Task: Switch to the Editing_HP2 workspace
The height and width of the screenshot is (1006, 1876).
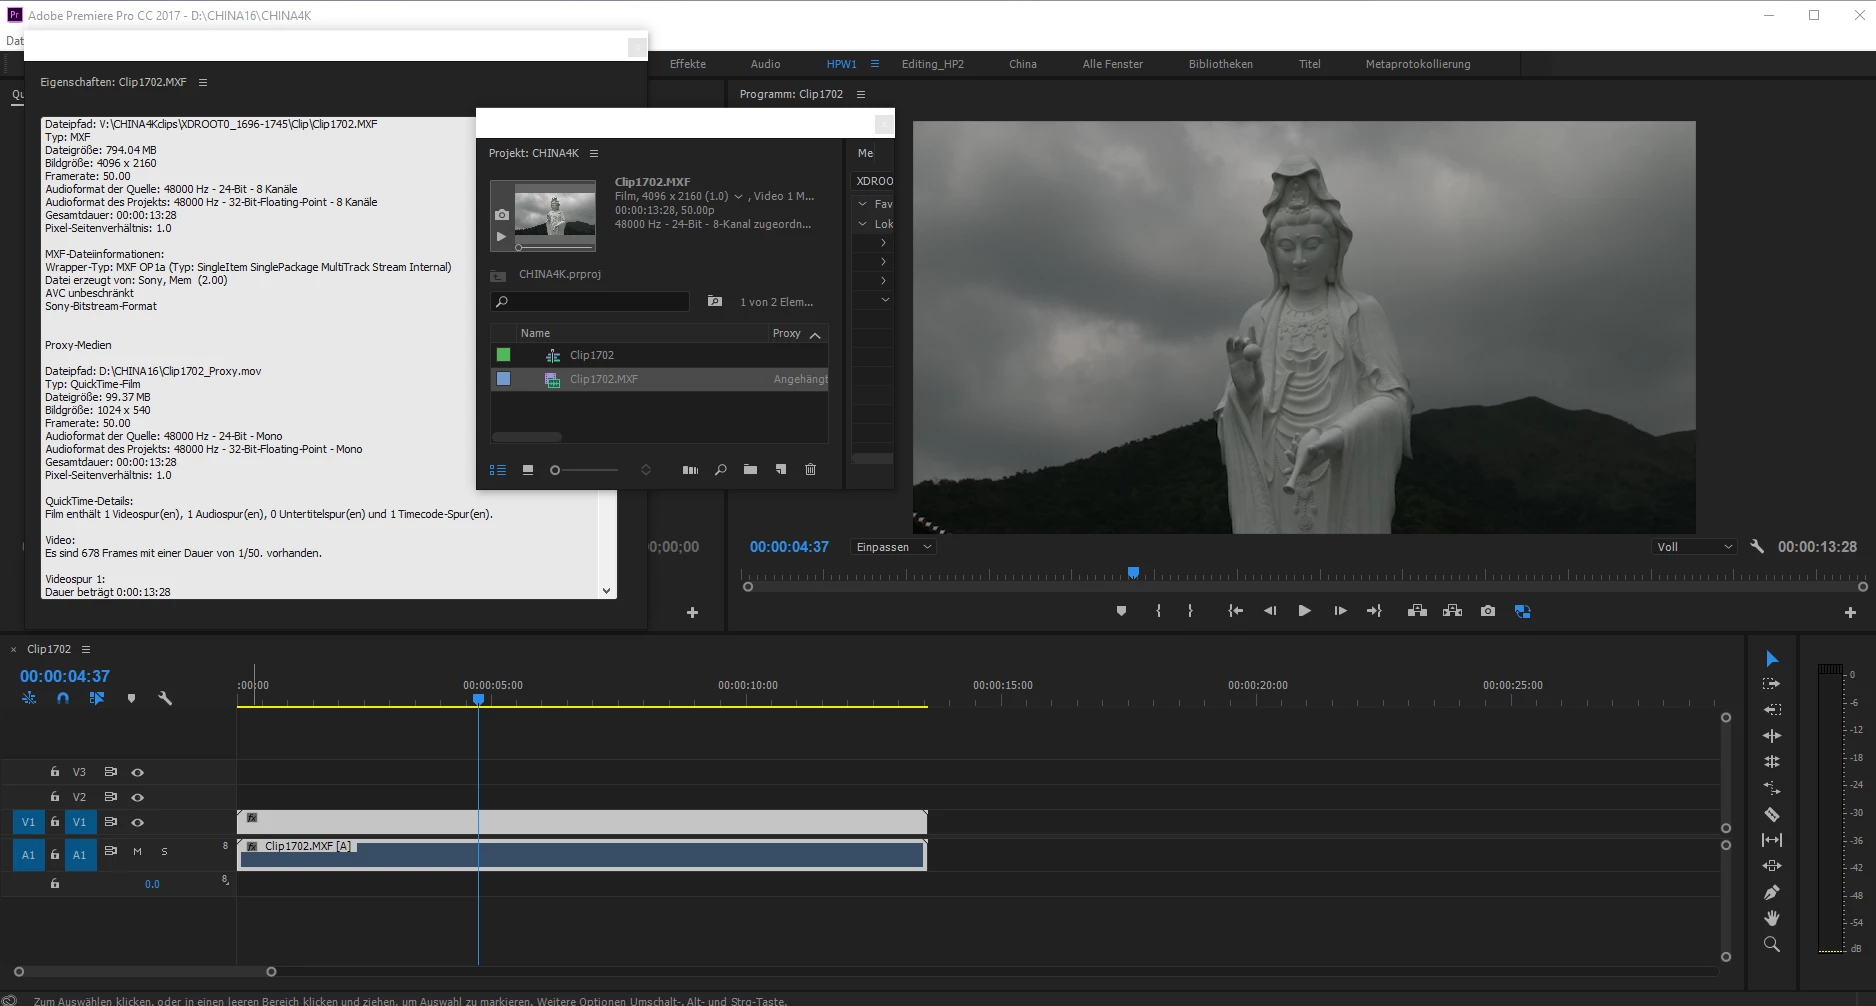Action: pyautogui.click(x=933, y=64)
